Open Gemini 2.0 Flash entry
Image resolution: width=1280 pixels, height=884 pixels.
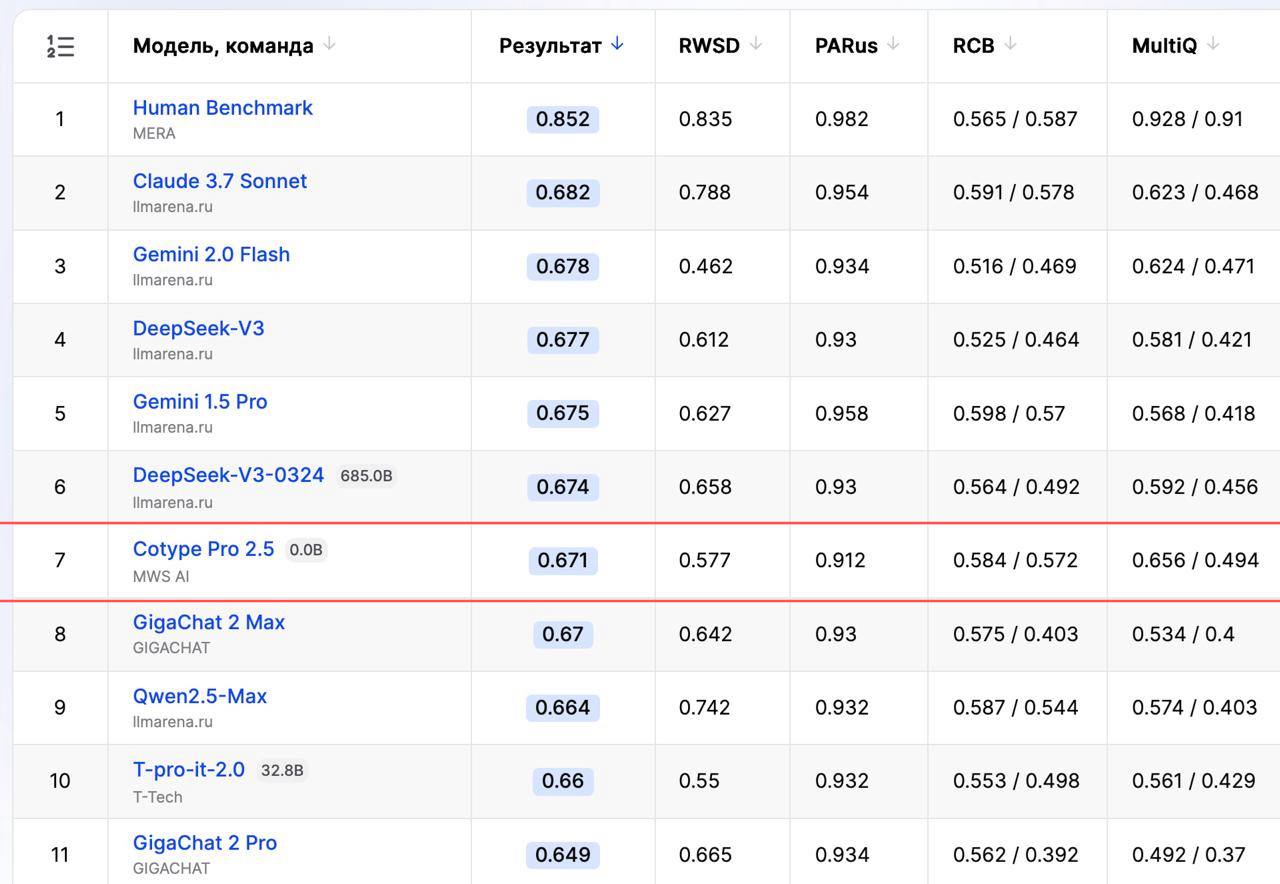(x=211, y=254)
